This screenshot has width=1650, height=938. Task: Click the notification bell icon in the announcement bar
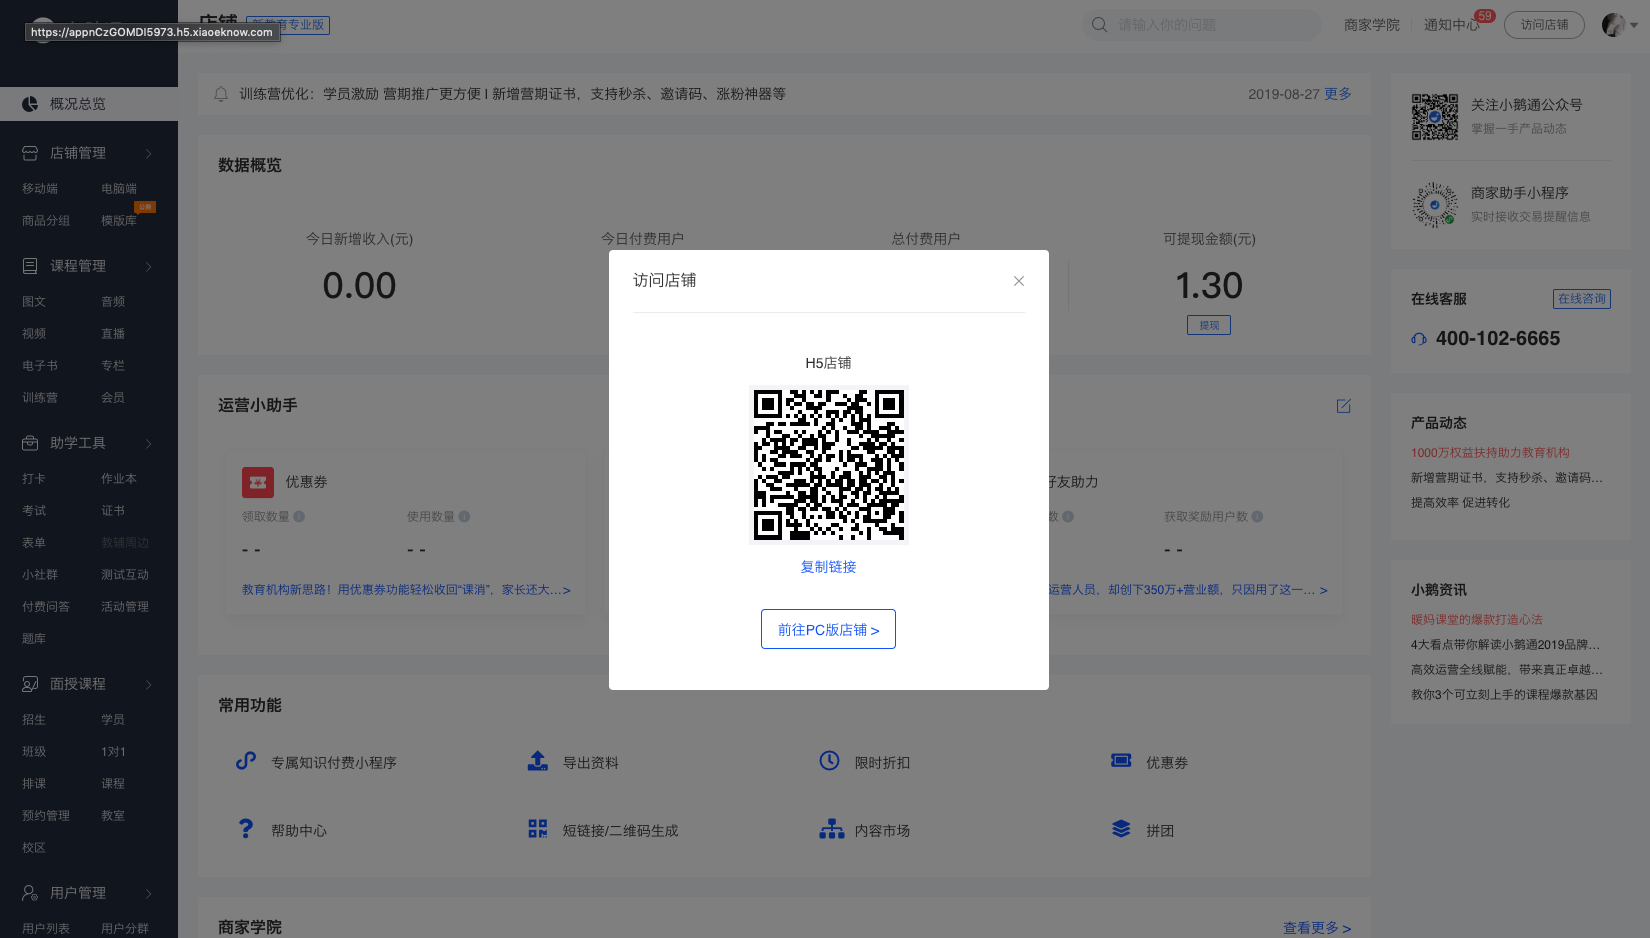click(x=221, y=94)
